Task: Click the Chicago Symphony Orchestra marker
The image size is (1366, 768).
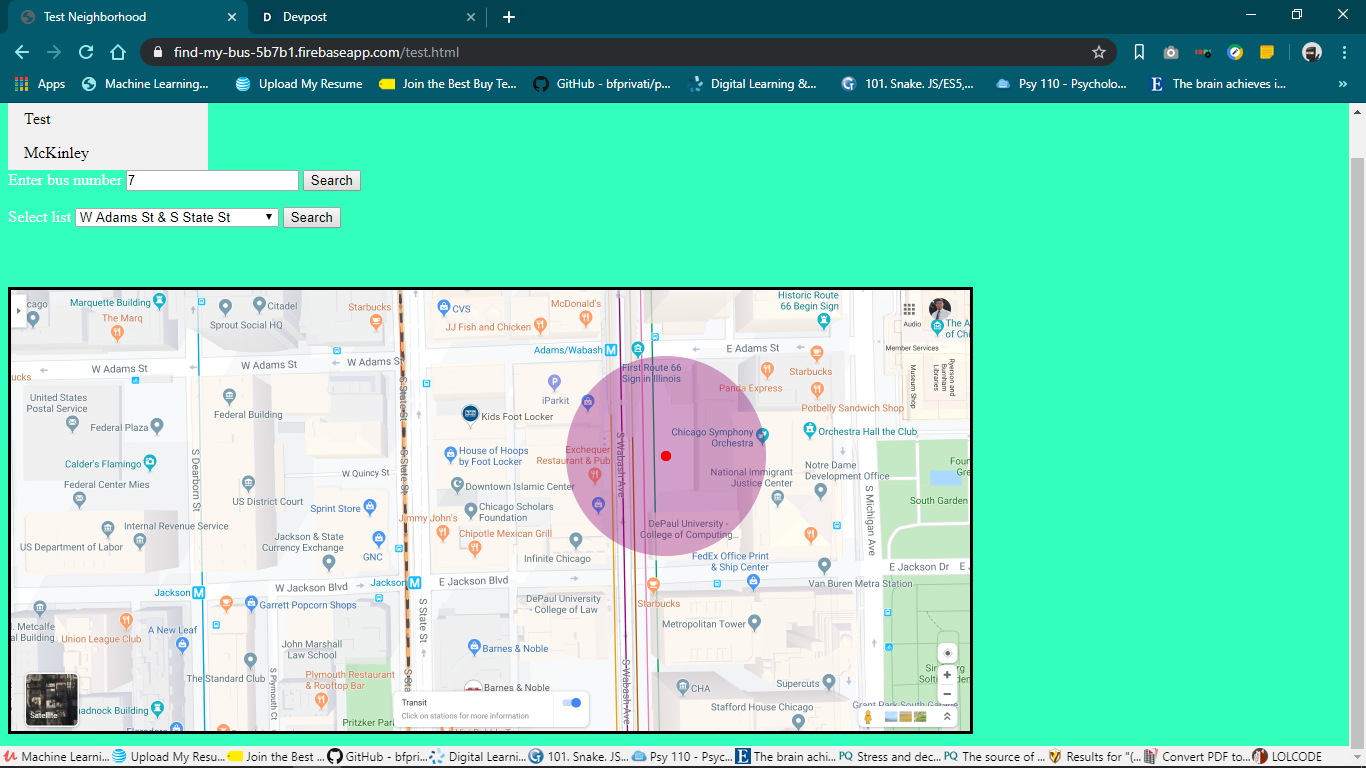Action: [762, 435]
